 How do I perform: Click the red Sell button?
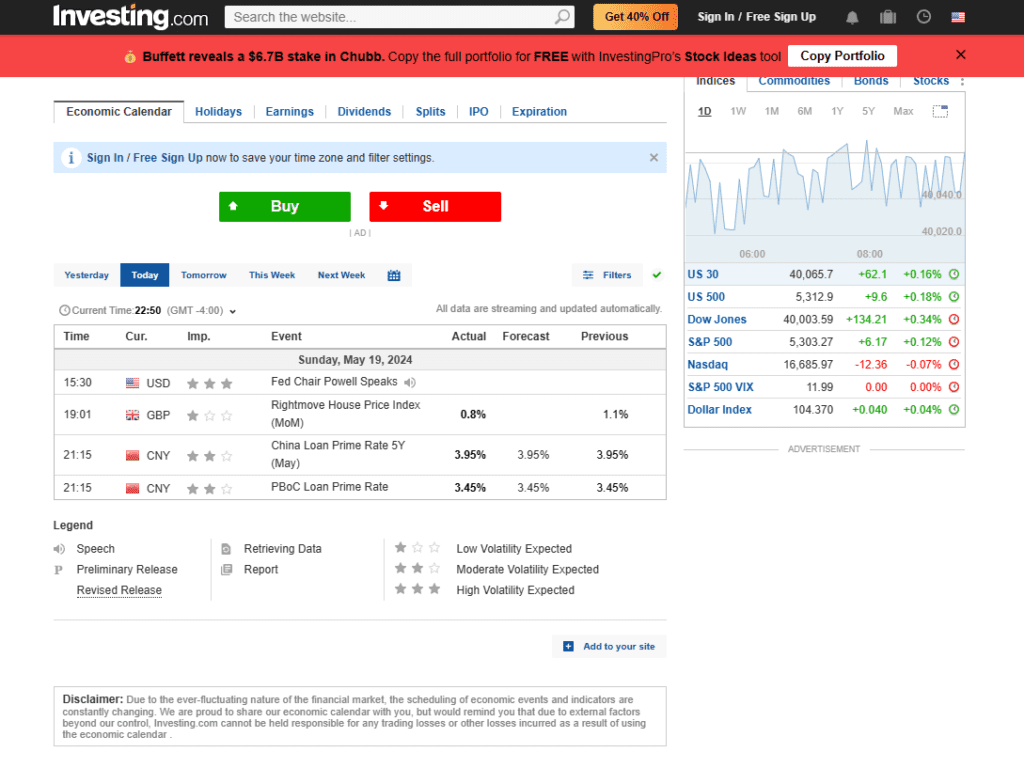click(435, 206)
